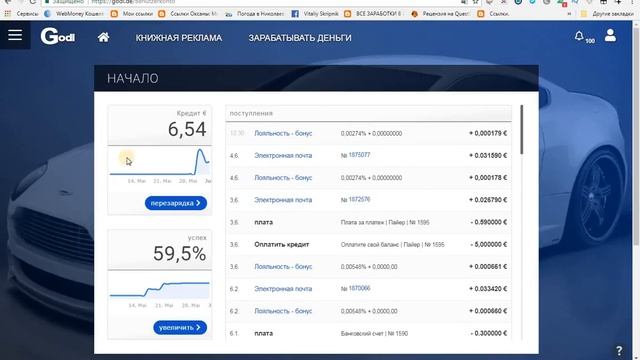640x360 pixels.
Task: Open the user profile icon
Action: (x=610, y=36)
